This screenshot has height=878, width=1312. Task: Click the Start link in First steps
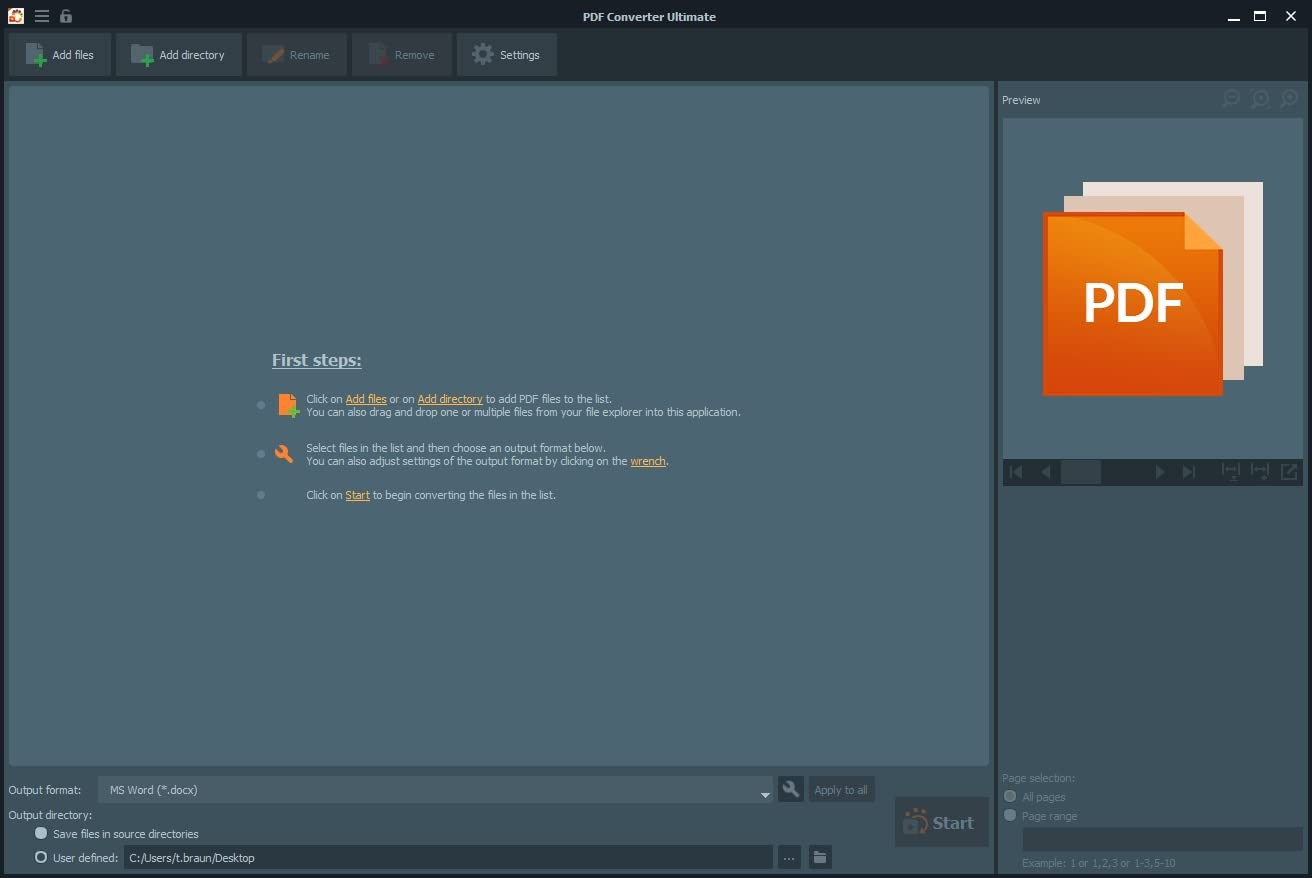[357, 495]
